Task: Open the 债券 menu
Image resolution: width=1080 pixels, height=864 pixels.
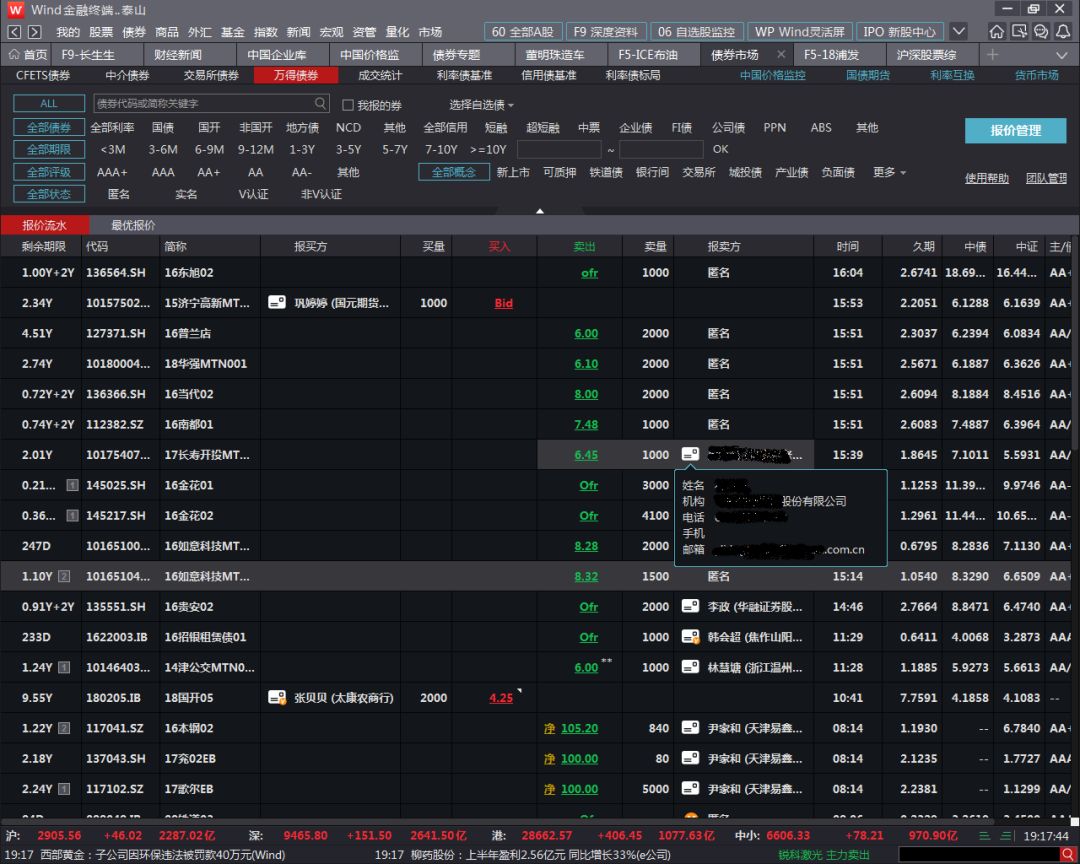Action: tap(134, 32)
